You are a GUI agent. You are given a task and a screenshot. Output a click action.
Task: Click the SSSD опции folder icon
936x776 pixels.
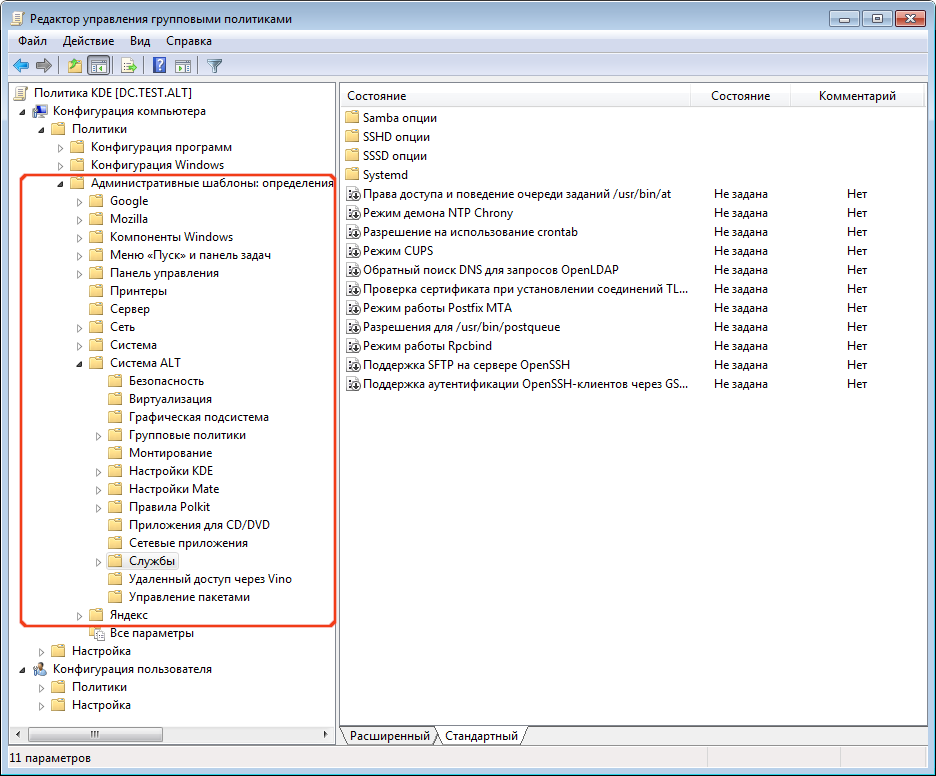coord(352,156)
